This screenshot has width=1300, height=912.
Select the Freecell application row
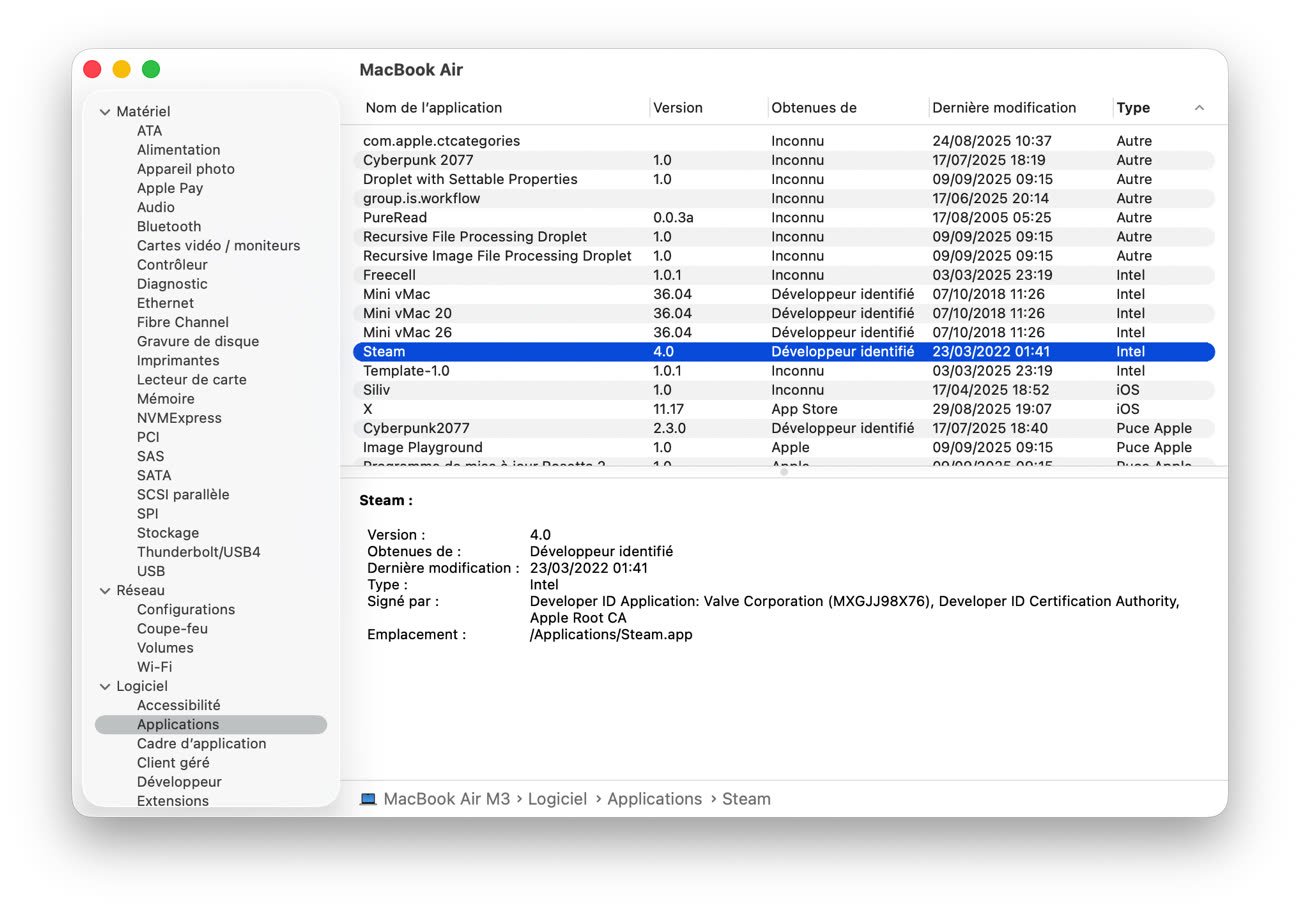784,275
